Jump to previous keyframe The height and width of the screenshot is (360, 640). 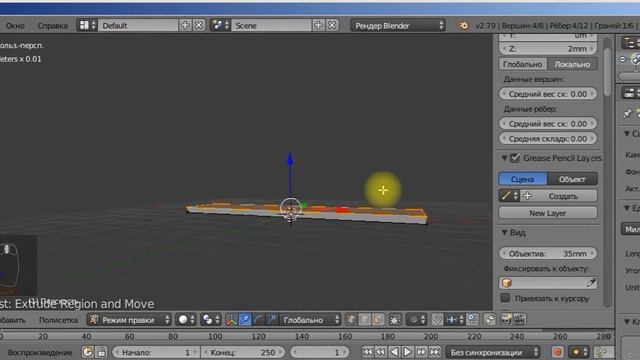point(381,352)
